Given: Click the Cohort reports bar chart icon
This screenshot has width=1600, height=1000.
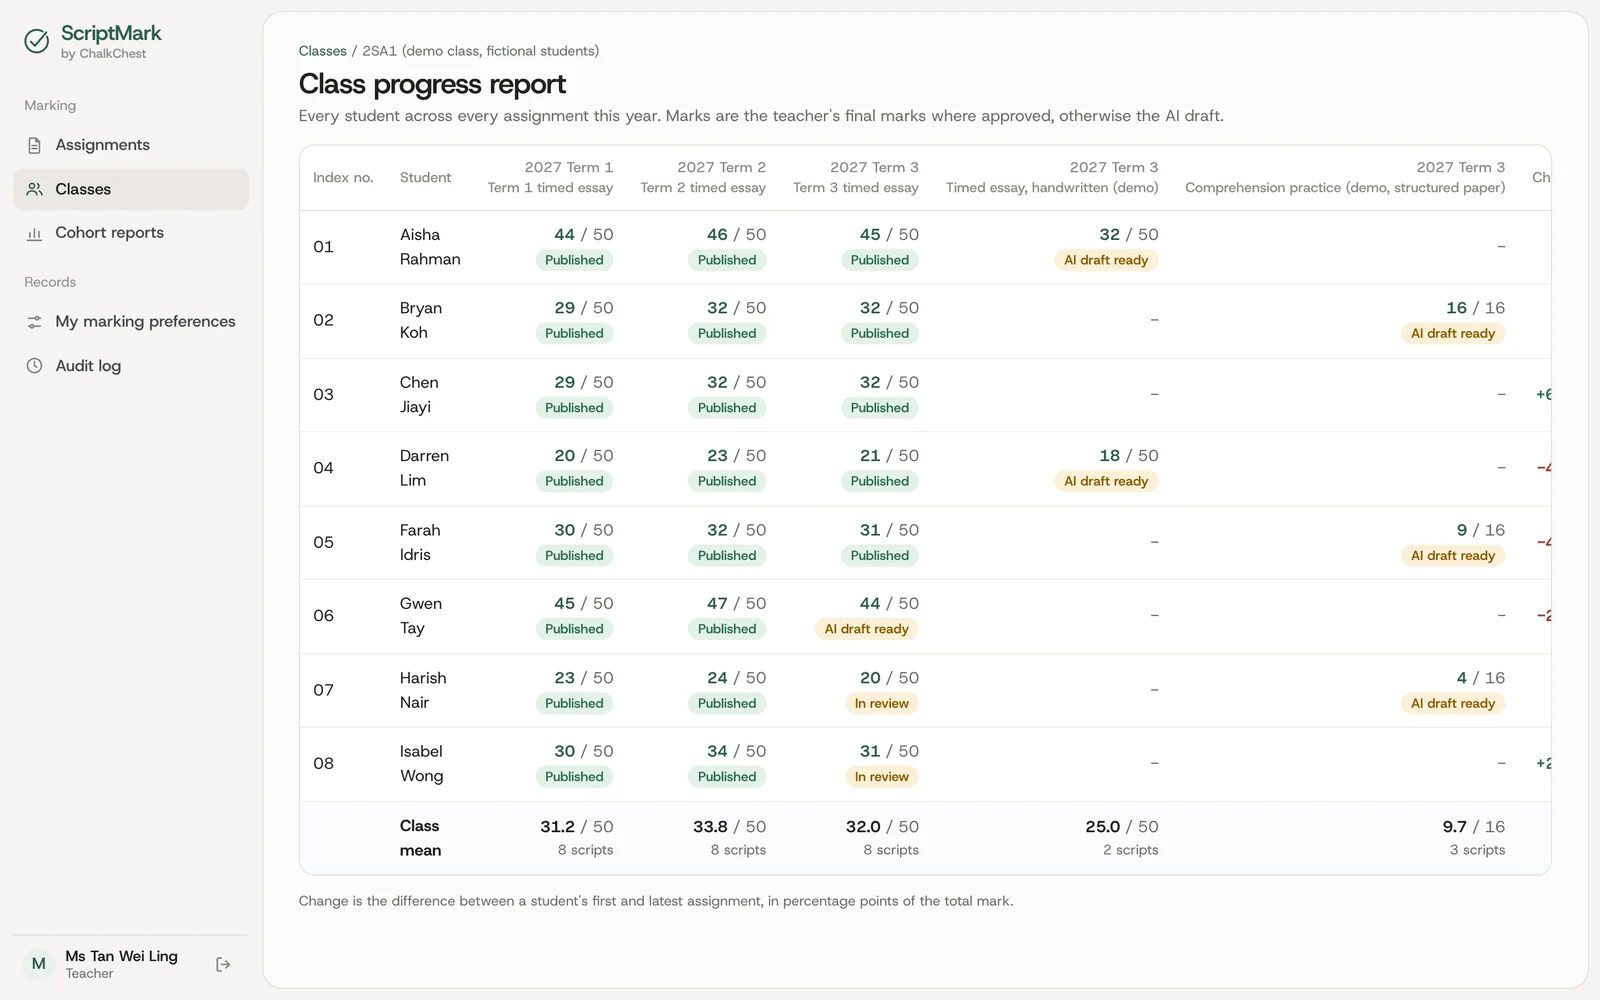Looking at the screenshot, I should pos(34,233).
